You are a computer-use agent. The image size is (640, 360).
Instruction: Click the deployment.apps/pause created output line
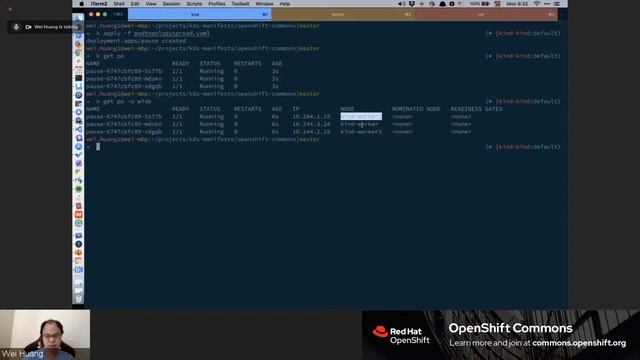pos(136,41)
